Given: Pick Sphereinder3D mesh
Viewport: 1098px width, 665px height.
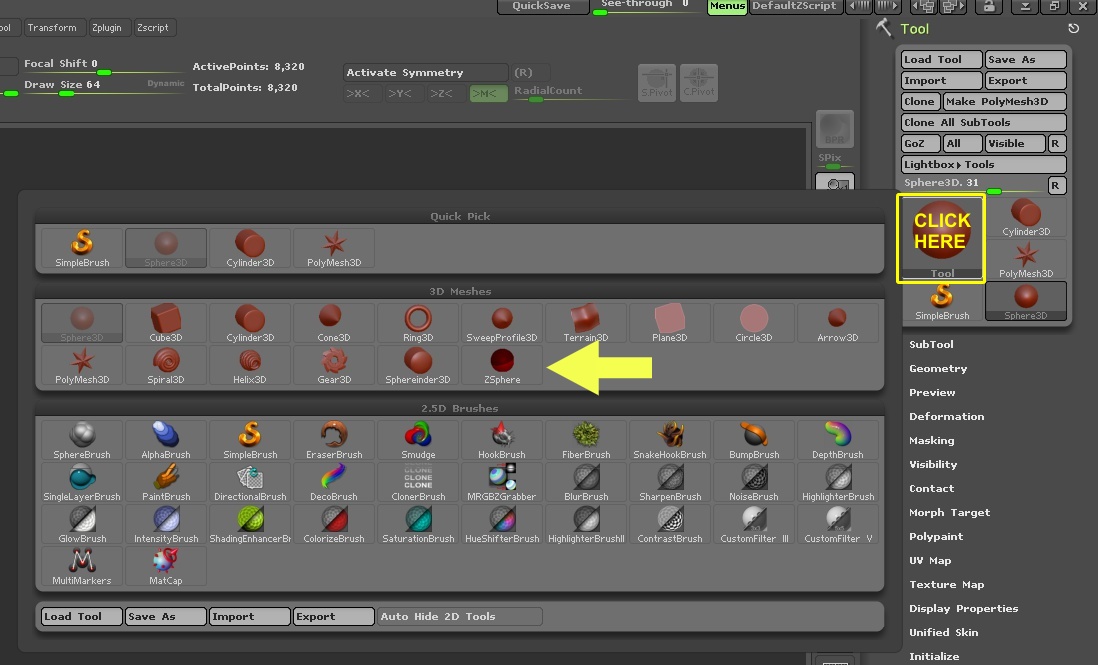Looking at the screenshot, I should (418, 365).
